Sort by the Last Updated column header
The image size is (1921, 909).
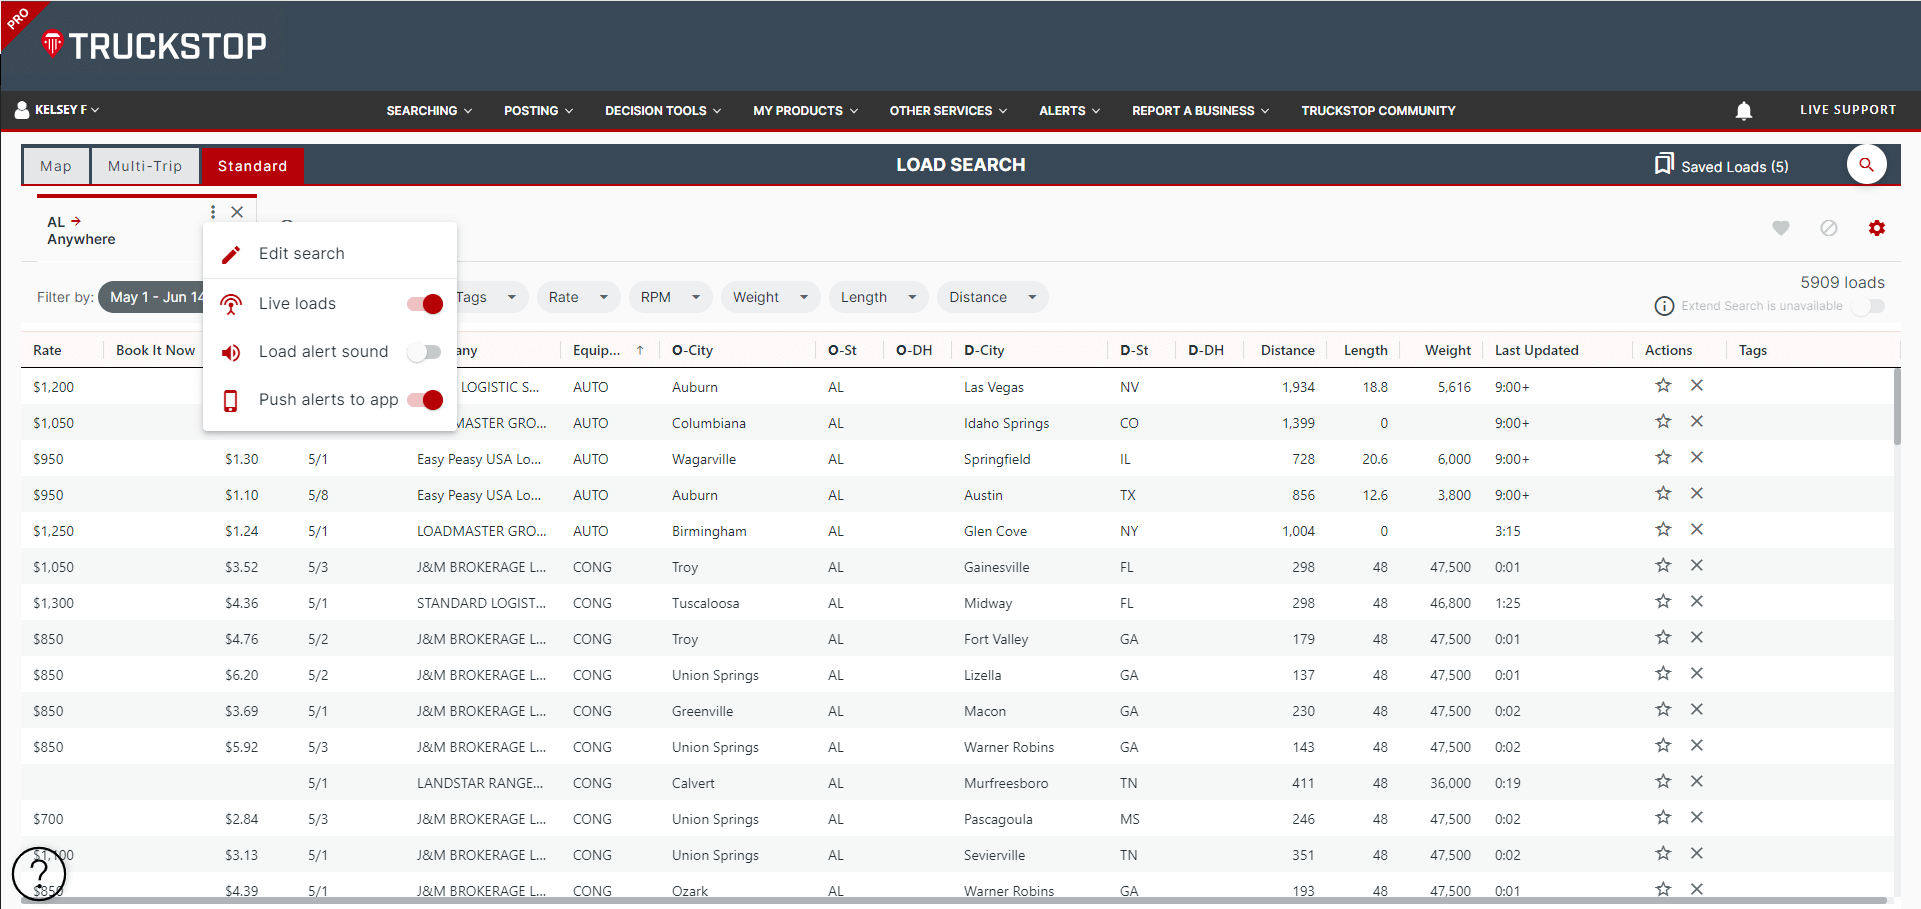coord(1536,350)
